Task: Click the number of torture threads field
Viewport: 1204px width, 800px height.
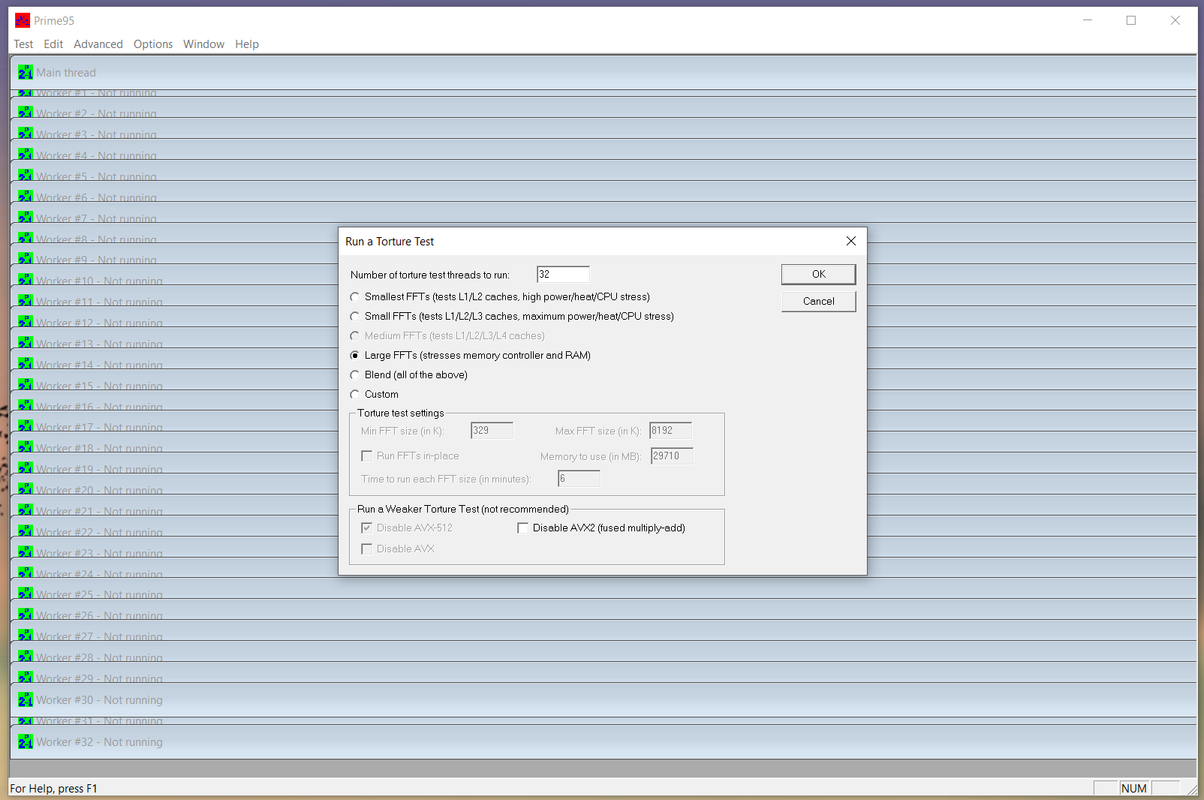Action: click(x=563, y=274)
